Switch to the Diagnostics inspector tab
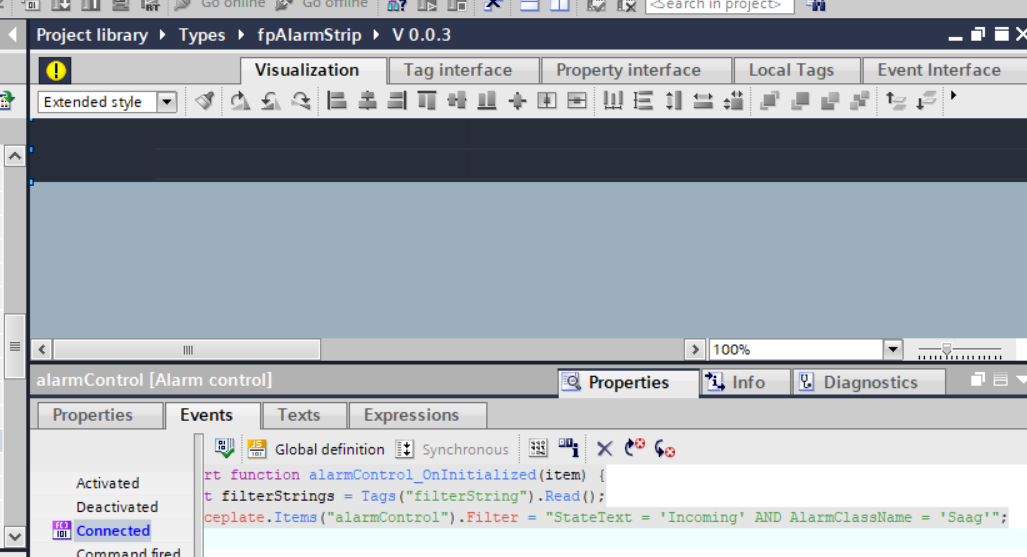This screenshot has width=1027, height=557. (869, 383)
